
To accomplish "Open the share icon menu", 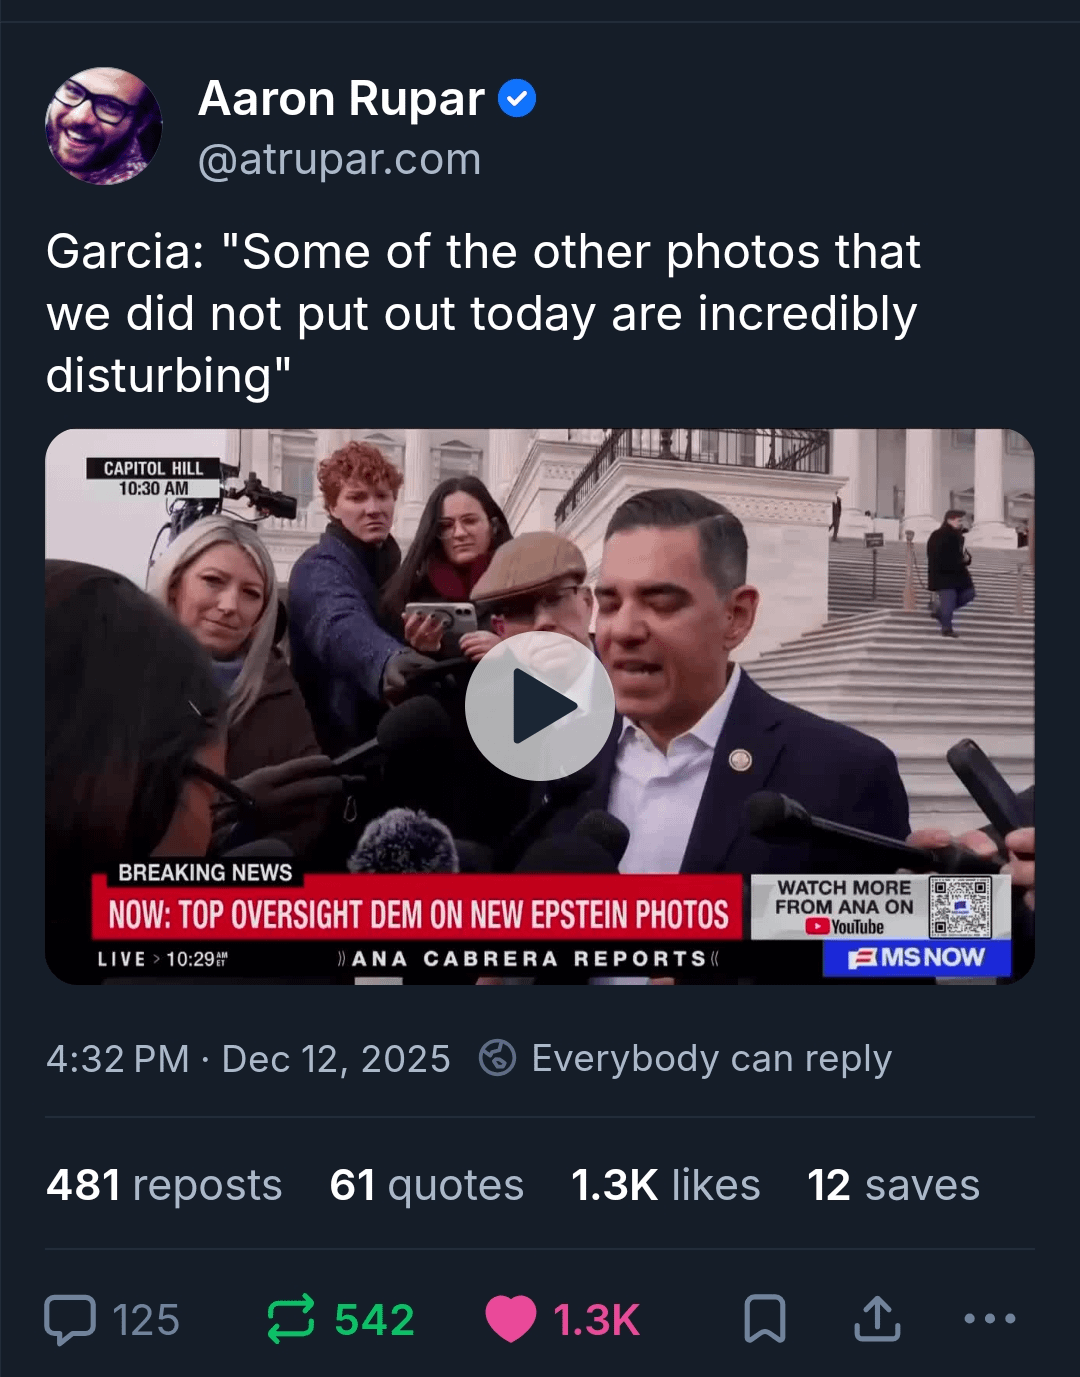I will tap(877, 1319).
